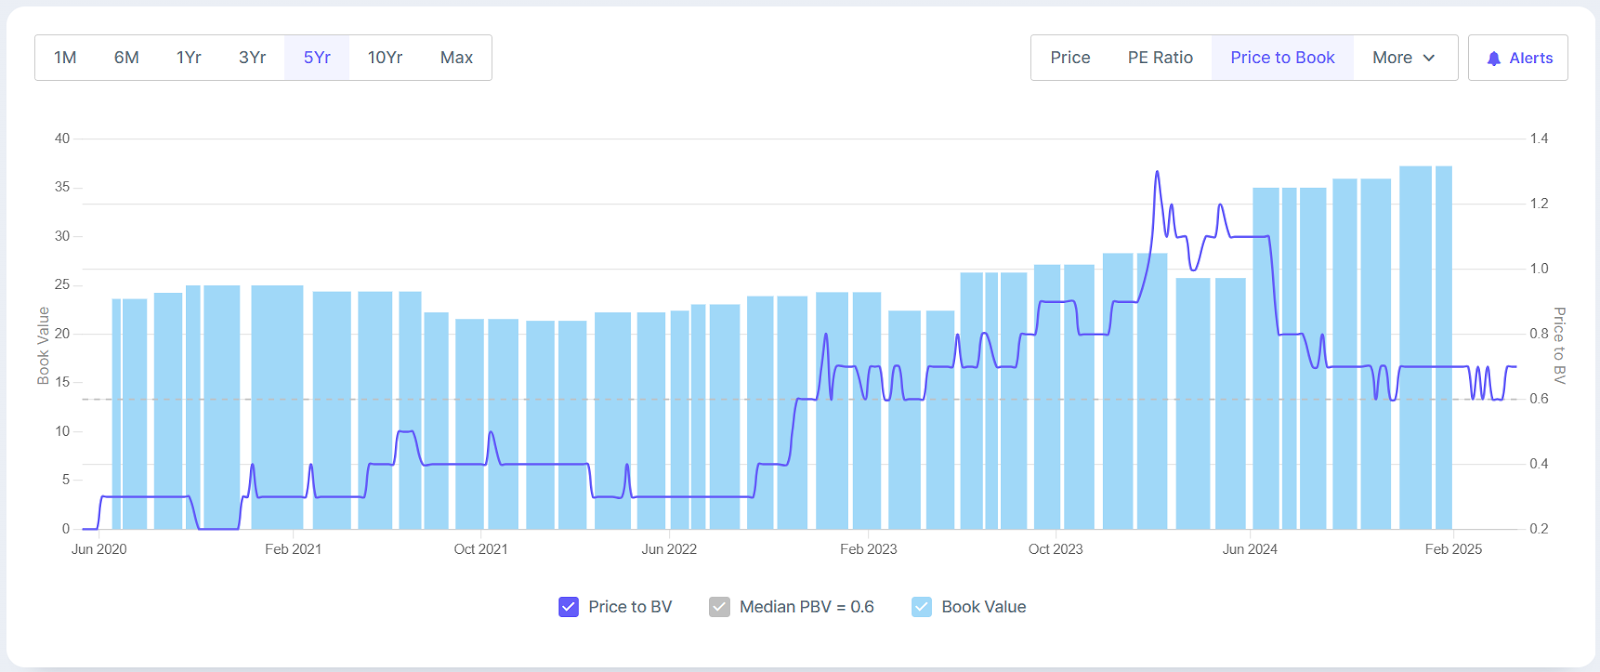Viewport: 1600px width, 672px height.
Task: Toggle the Book Value checkbox
Action: [x=921, y=607]
